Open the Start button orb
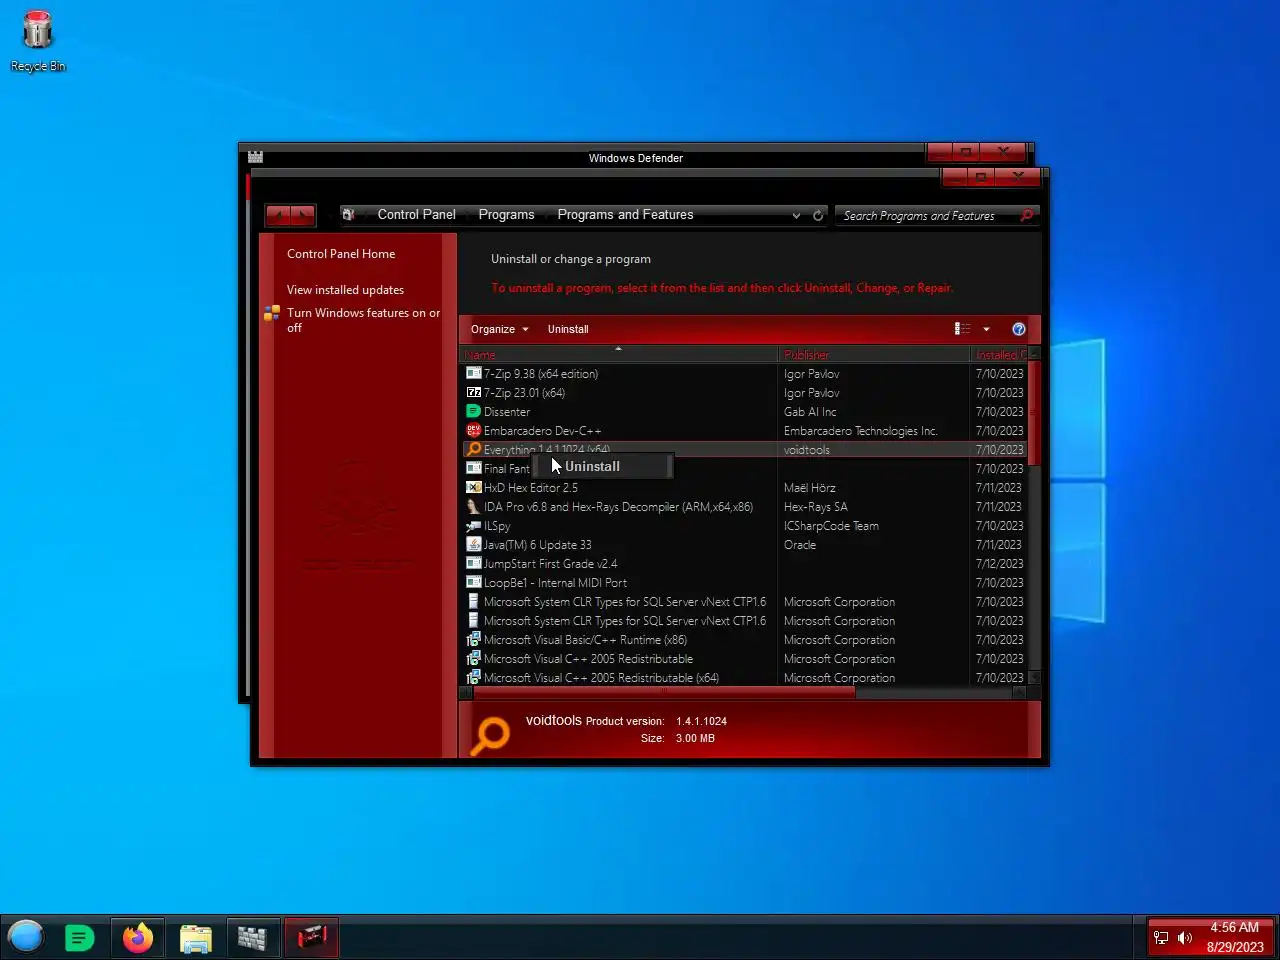Screen dimensions: 1280x960 tap(26, 937)
